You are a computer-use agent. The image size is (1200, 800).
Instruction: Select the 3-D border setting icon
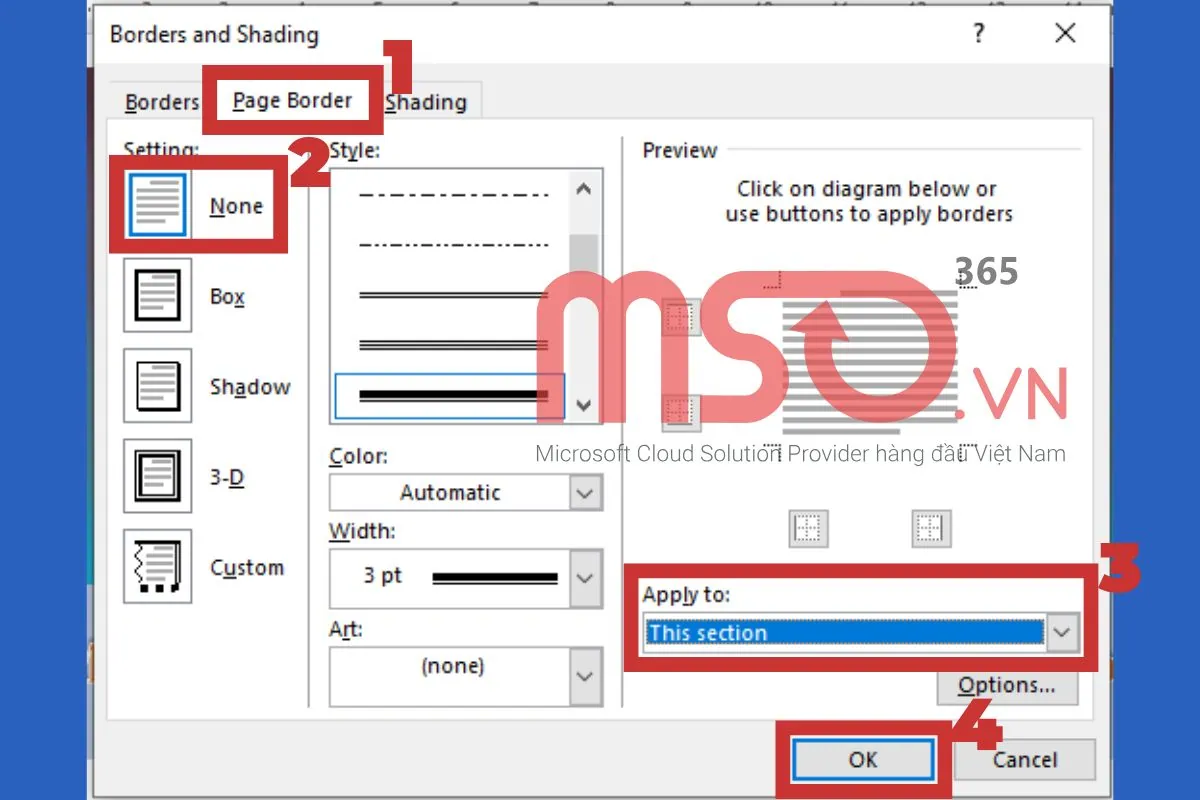click(157, 477)
